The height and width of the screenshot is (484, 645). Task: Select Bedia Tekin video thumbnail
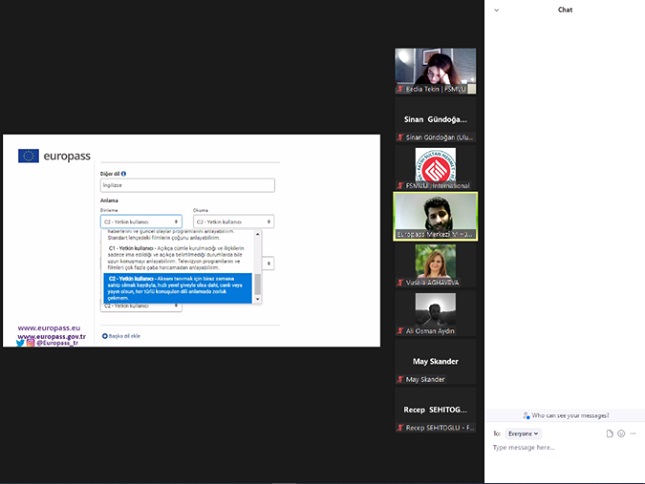pos(435,71)
